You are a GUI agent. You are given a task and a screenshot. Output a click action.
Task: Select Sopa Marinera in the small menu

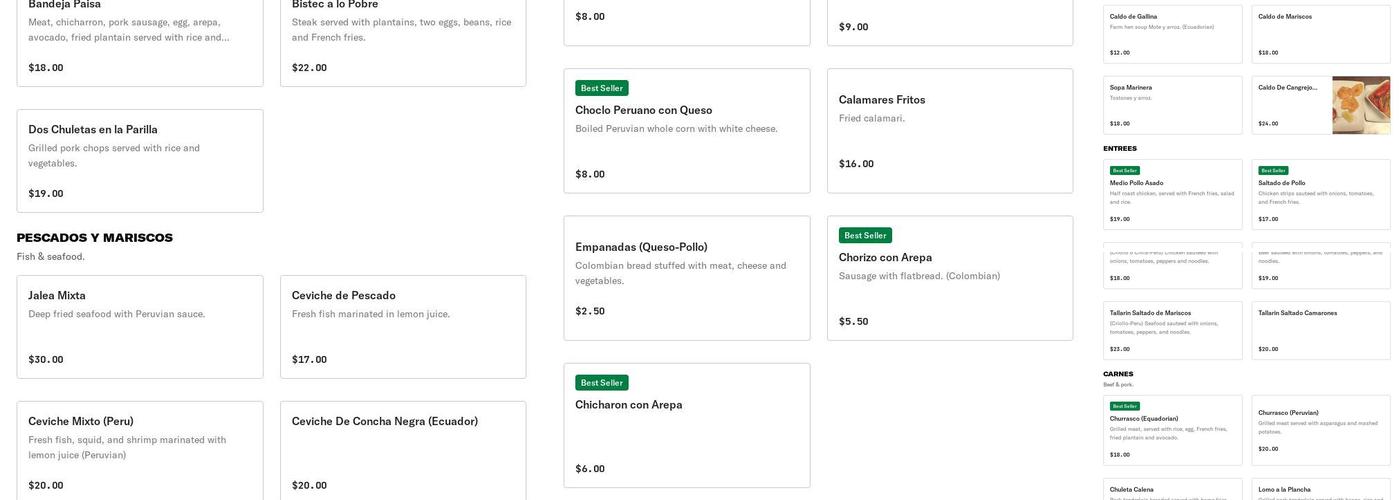[x=1173, y=105]
